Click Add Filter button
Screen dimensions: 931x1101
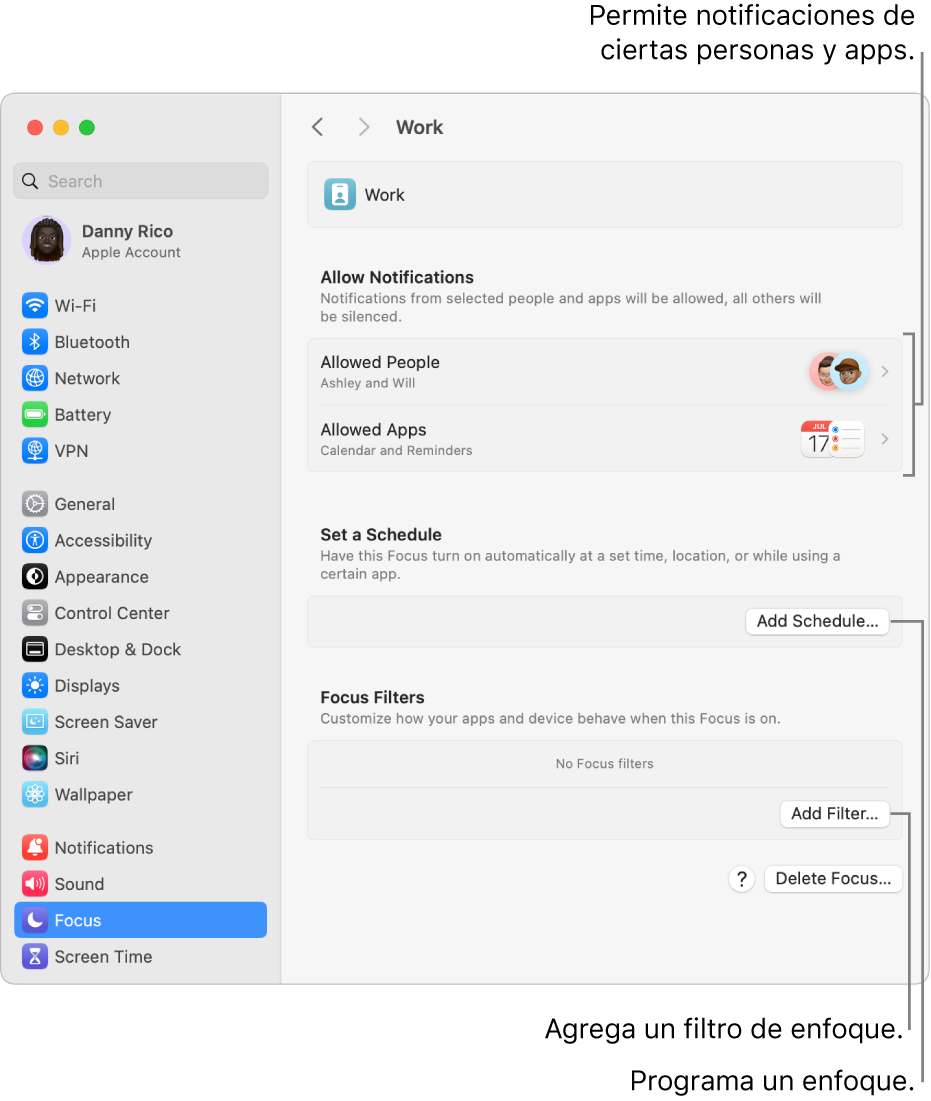[x=835, y=814]
